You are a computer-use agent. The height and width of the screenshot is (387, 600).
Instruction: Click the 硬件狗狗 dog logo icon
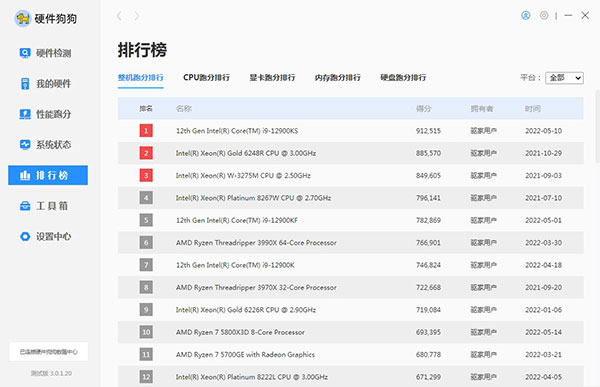point(23,18)
